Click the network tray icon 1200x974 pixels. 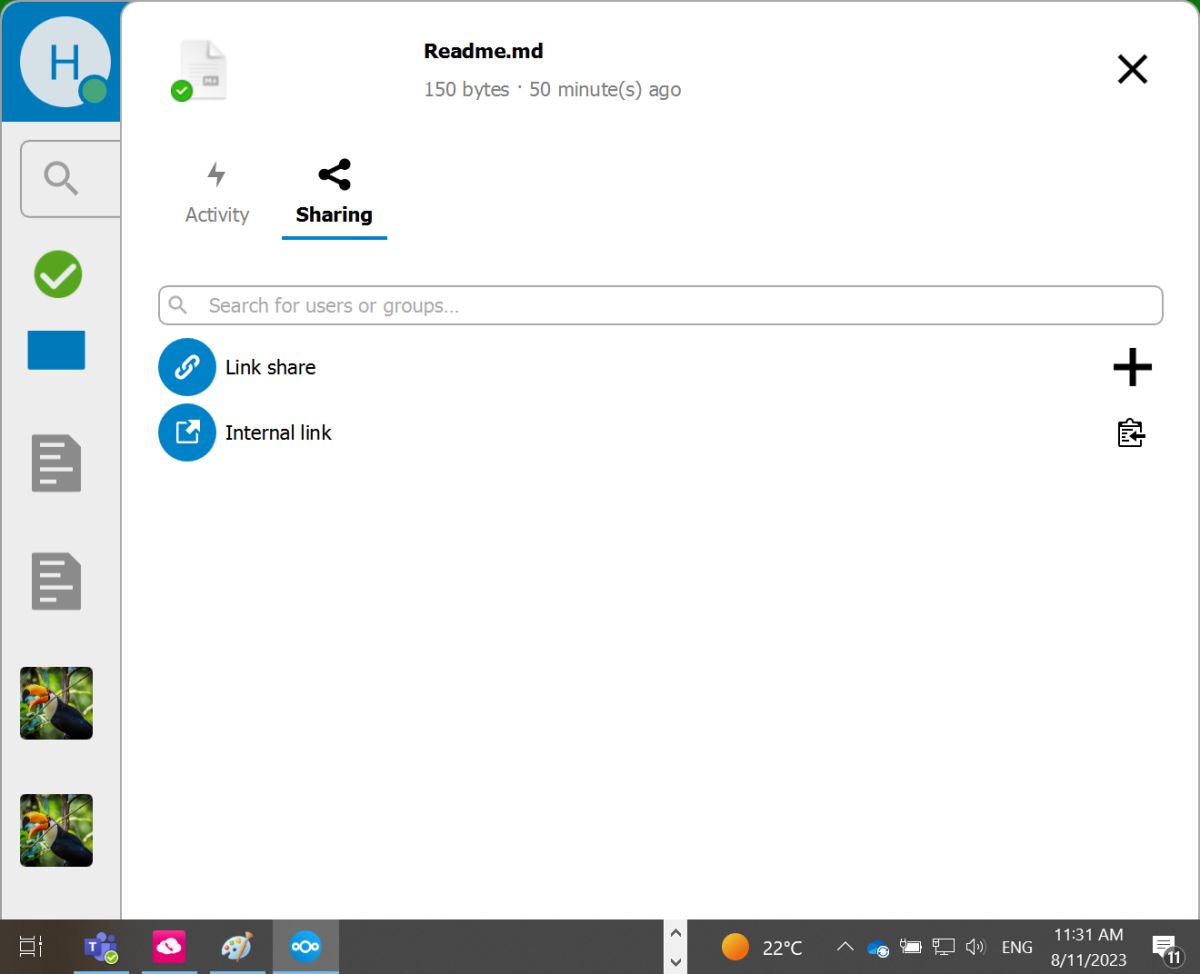(x=943, y=946)
